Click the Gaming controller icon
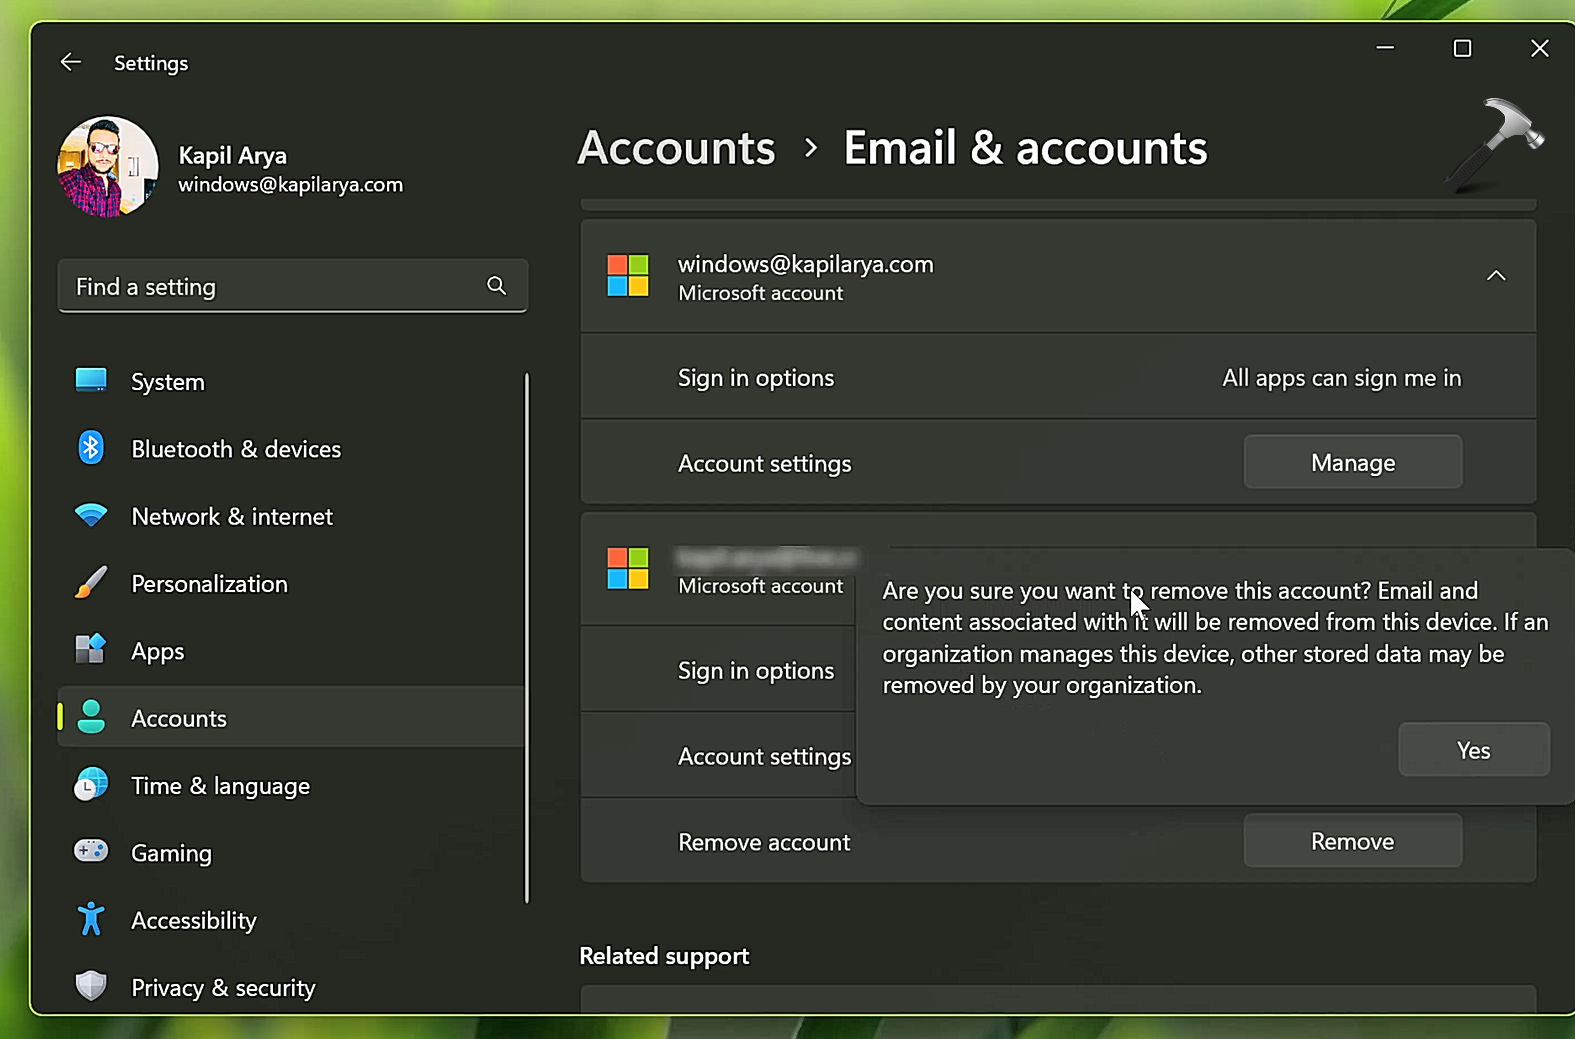This screenshot has height=1039, width=1575. click(x=91, y=852)
